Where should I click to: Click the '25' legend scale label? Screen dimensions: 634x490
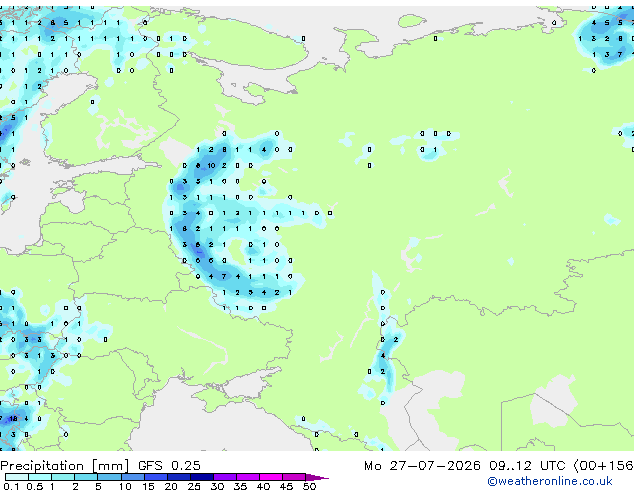click(194, 486)
